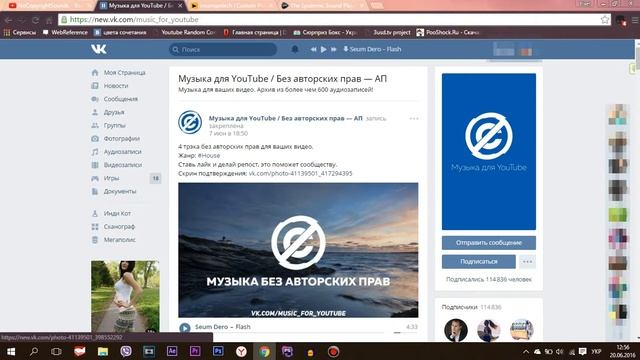
Task: Open the Chrome main menu
Action: pyautogui.click(x=635, y=20)
